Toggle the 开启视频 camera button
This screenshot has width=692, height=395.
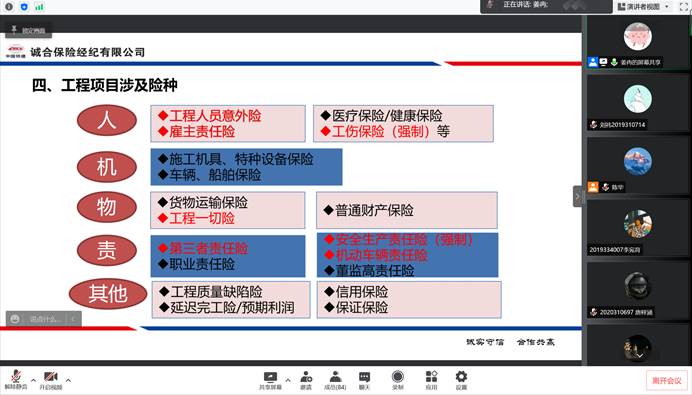(x=51, y=380)
